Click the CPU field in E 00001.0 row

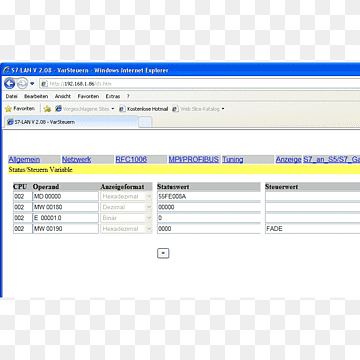(22, 218)
